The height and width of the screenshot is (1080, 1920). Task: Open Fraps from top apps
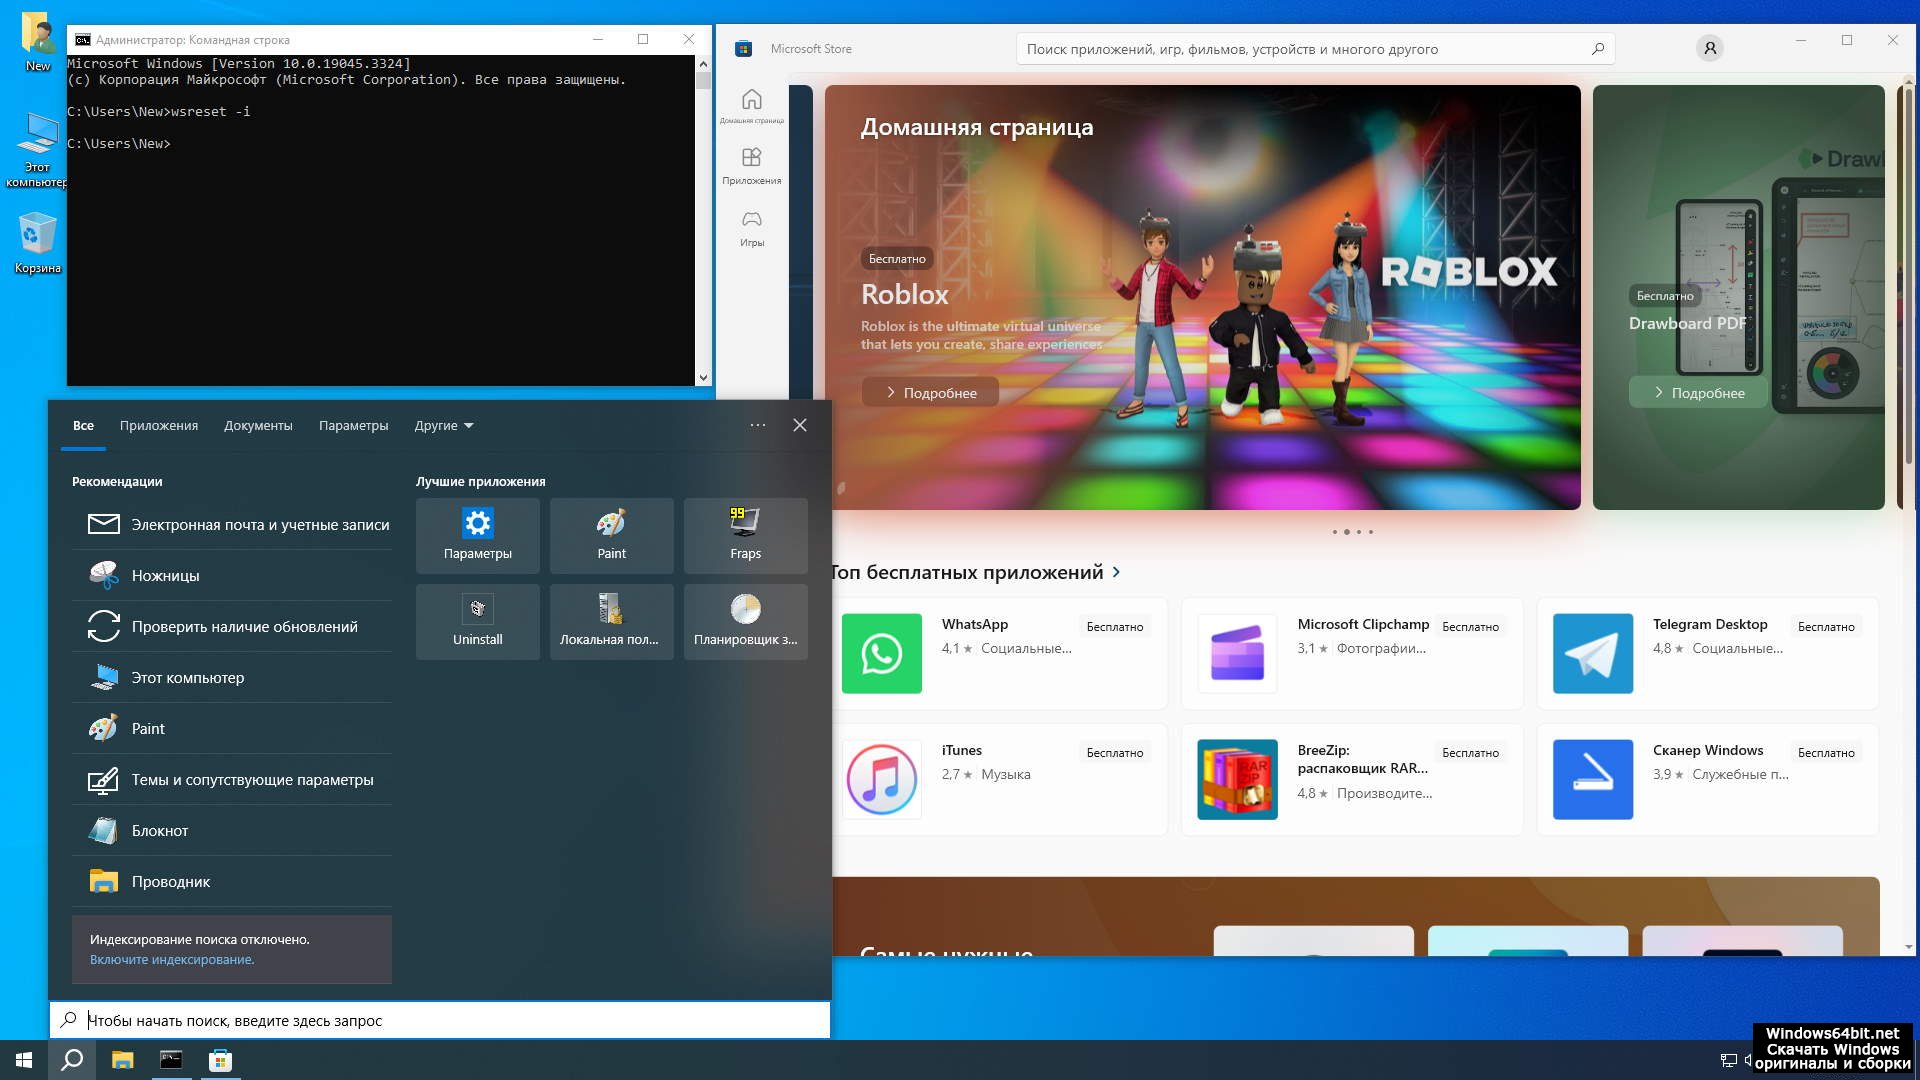(745, 535)
